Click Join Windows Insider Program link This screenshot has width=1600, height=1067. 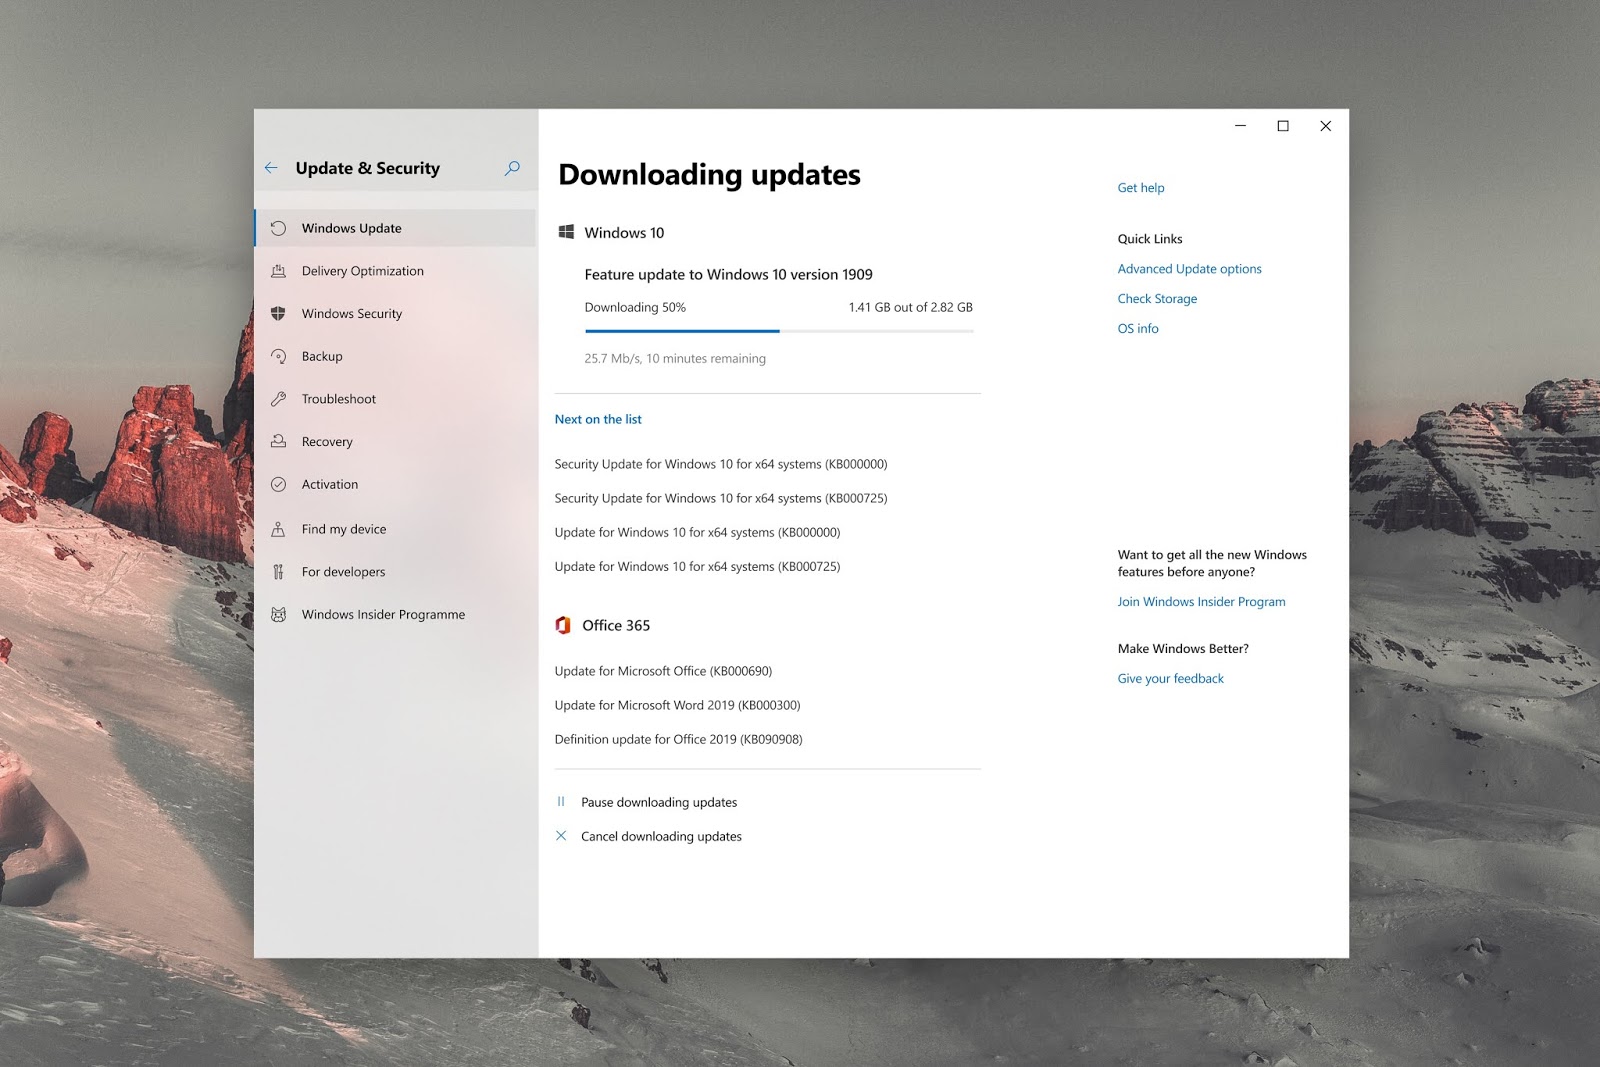coord(1201,602)
